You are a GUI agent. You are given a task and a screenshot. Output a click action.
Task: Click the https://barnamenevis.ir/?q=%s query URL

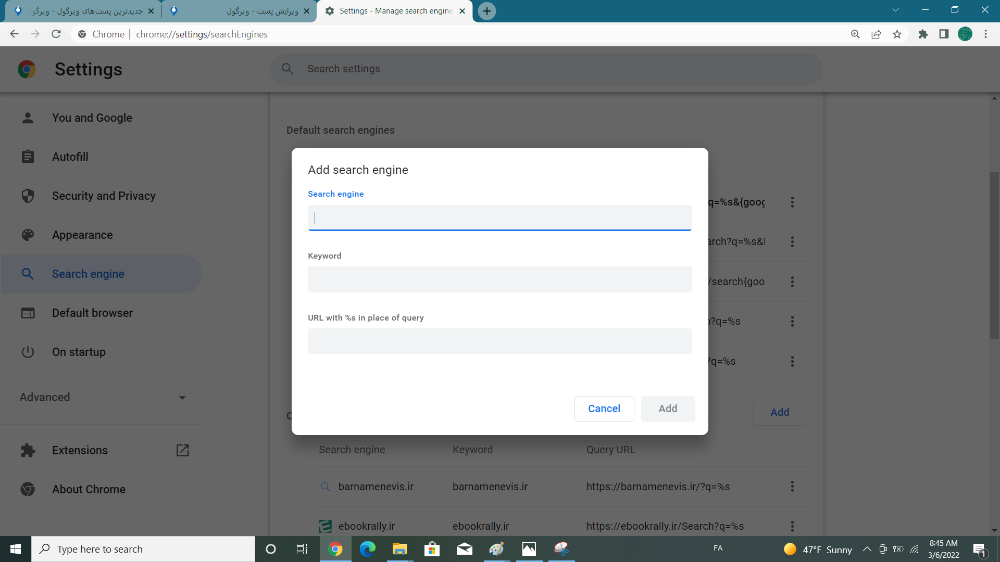tap(658, 487)
